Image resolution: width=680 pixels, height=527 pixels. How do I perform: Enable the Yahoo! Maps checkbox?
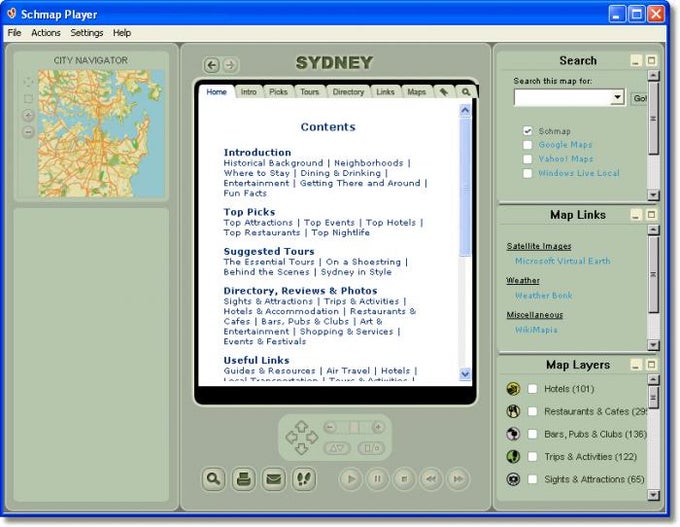point(527,159)
